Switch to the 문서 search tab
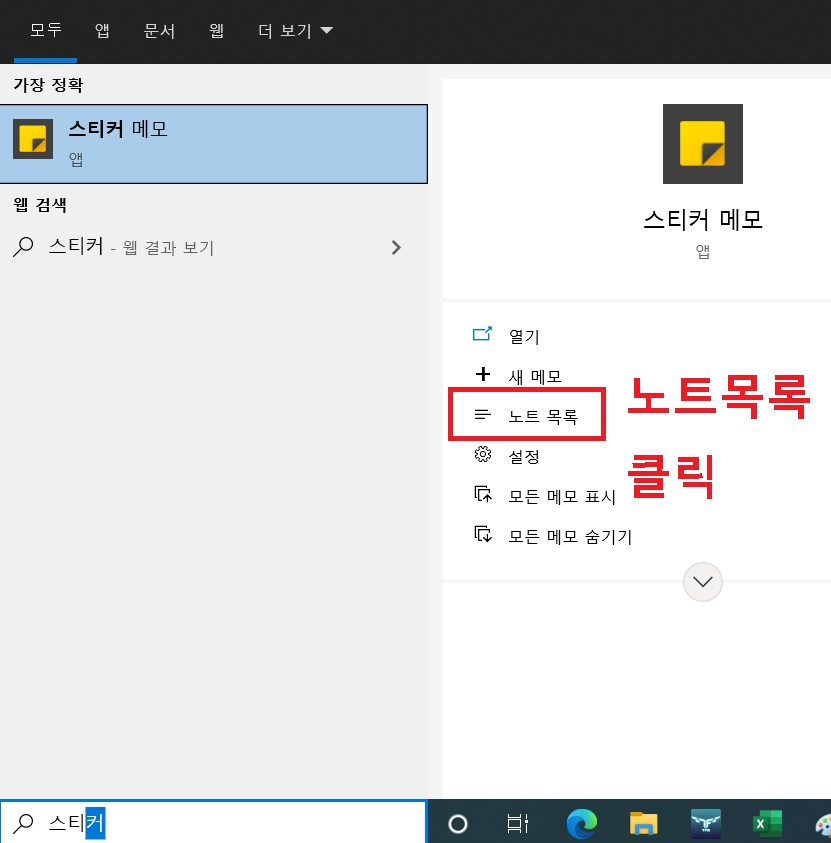This screenshot has height=843, width=831. [x=159, y=31]
